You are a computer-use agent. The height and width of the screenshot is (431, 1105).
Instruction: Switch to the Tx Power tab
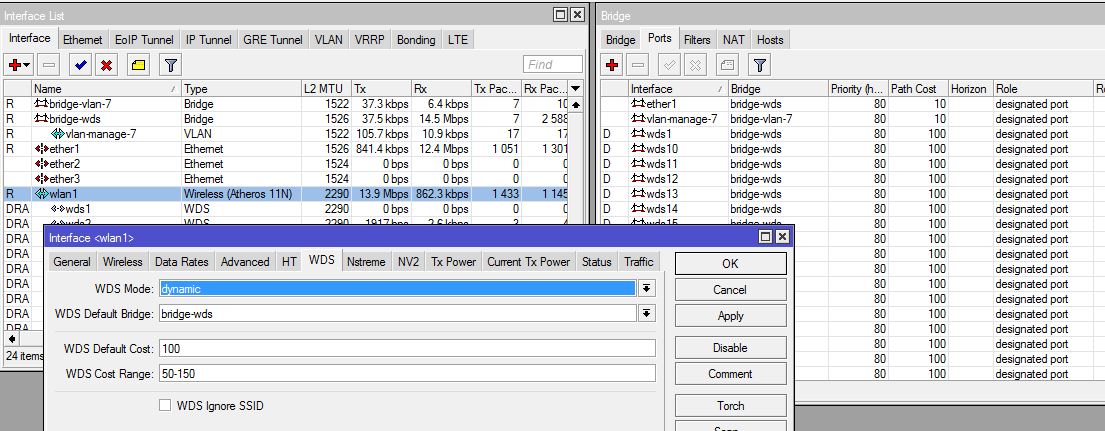(453, 262)
